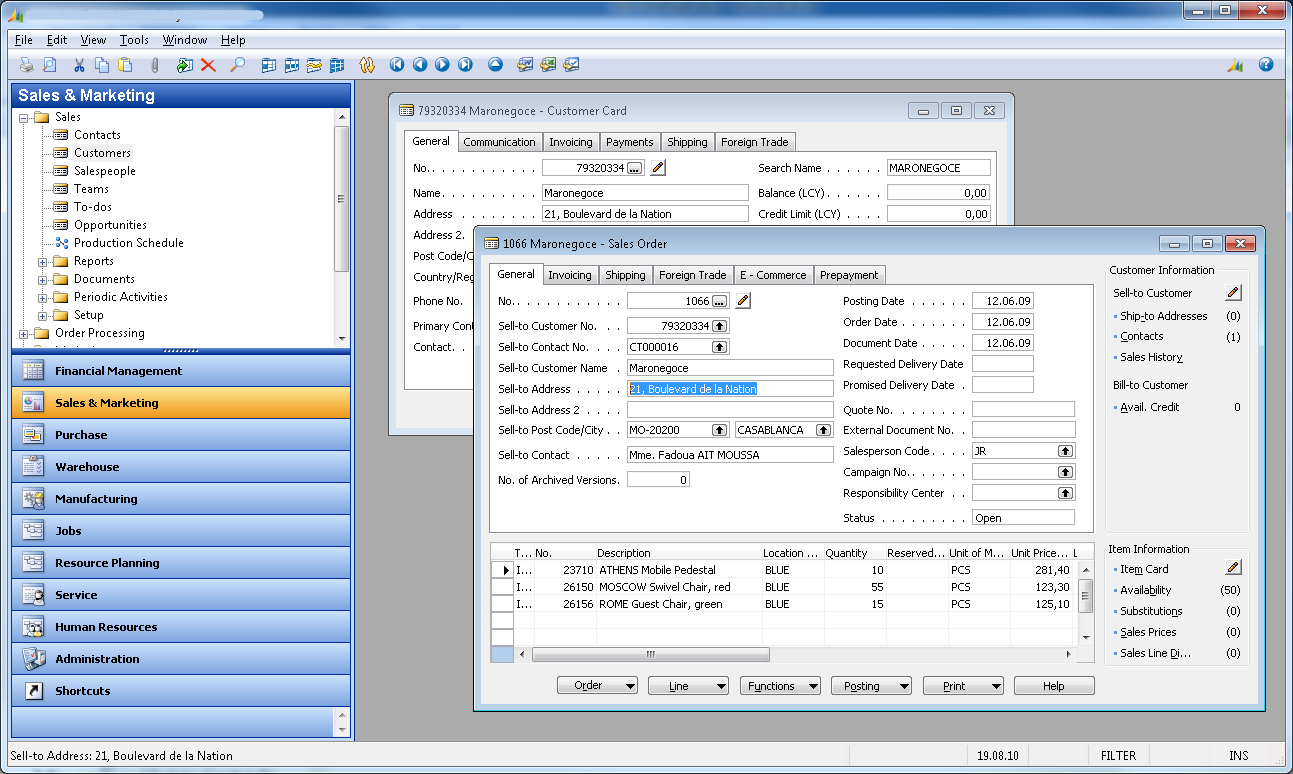Expand the Order Processing tree node
This screenshot has height=774, width=1293.
point(24,334)
